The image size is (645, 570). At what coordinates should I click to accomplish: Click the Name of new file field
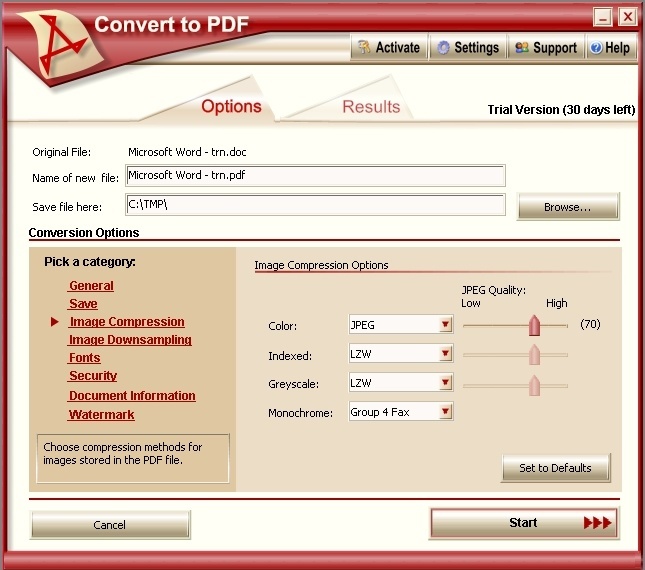click(315, 176)
